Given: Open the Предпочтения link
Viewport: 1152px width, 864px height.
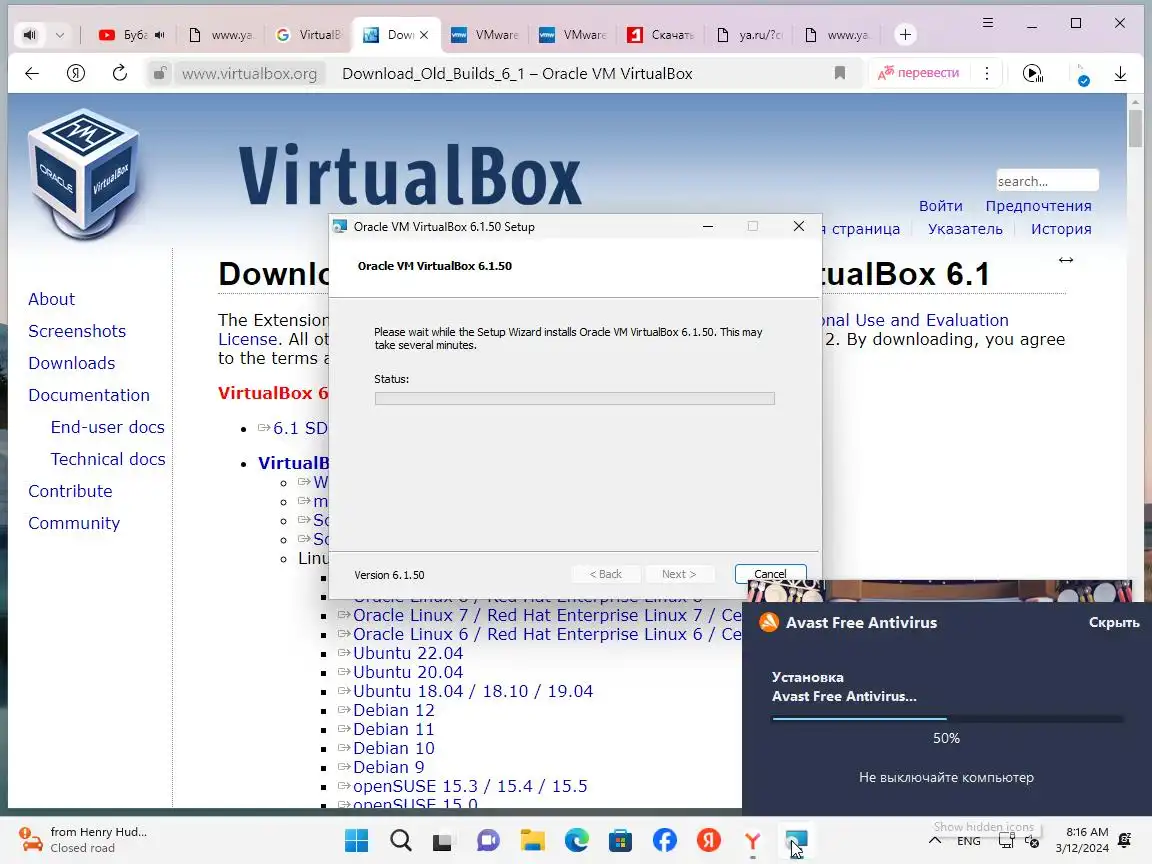Looking at the screenshot, I should point(1038,206).
